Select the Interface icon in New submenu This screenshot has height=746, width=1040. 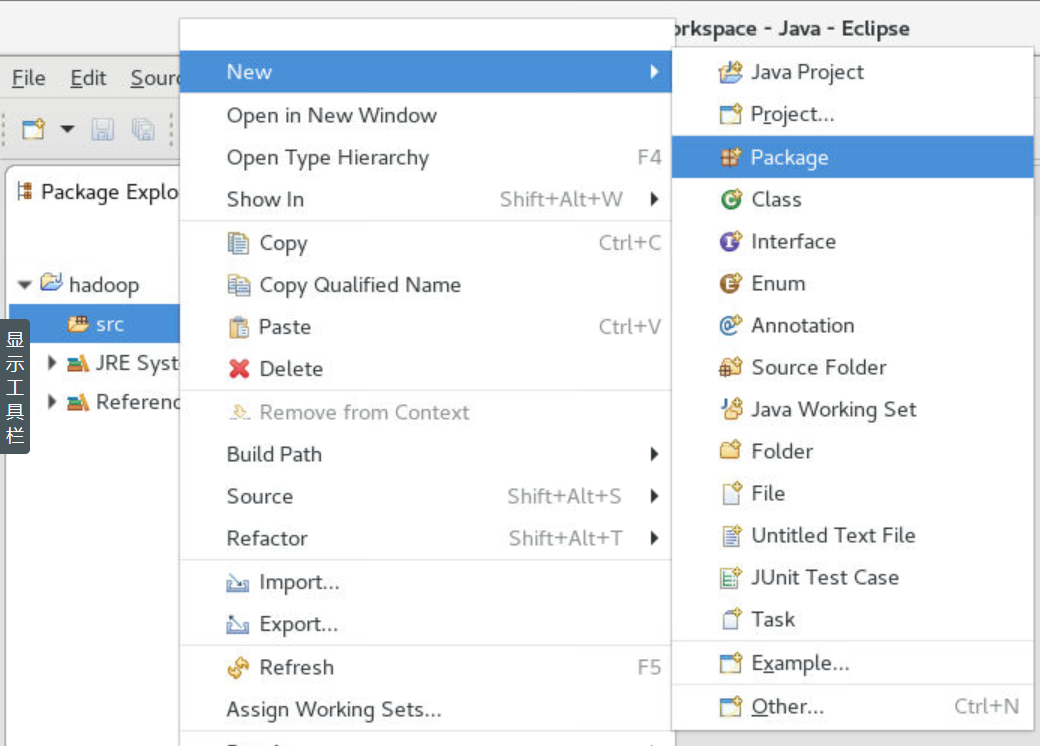[731, 242]
